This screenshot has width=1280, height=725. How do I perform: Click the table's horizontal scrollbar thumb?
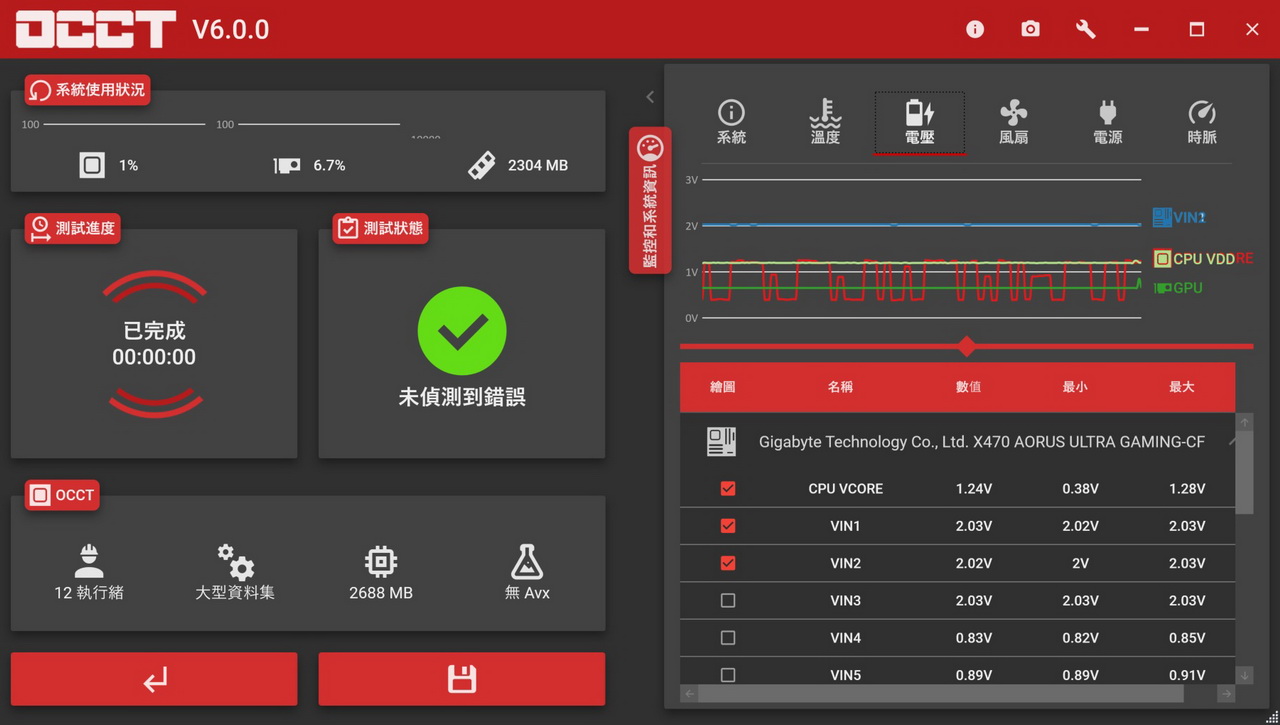coord(941,693)
